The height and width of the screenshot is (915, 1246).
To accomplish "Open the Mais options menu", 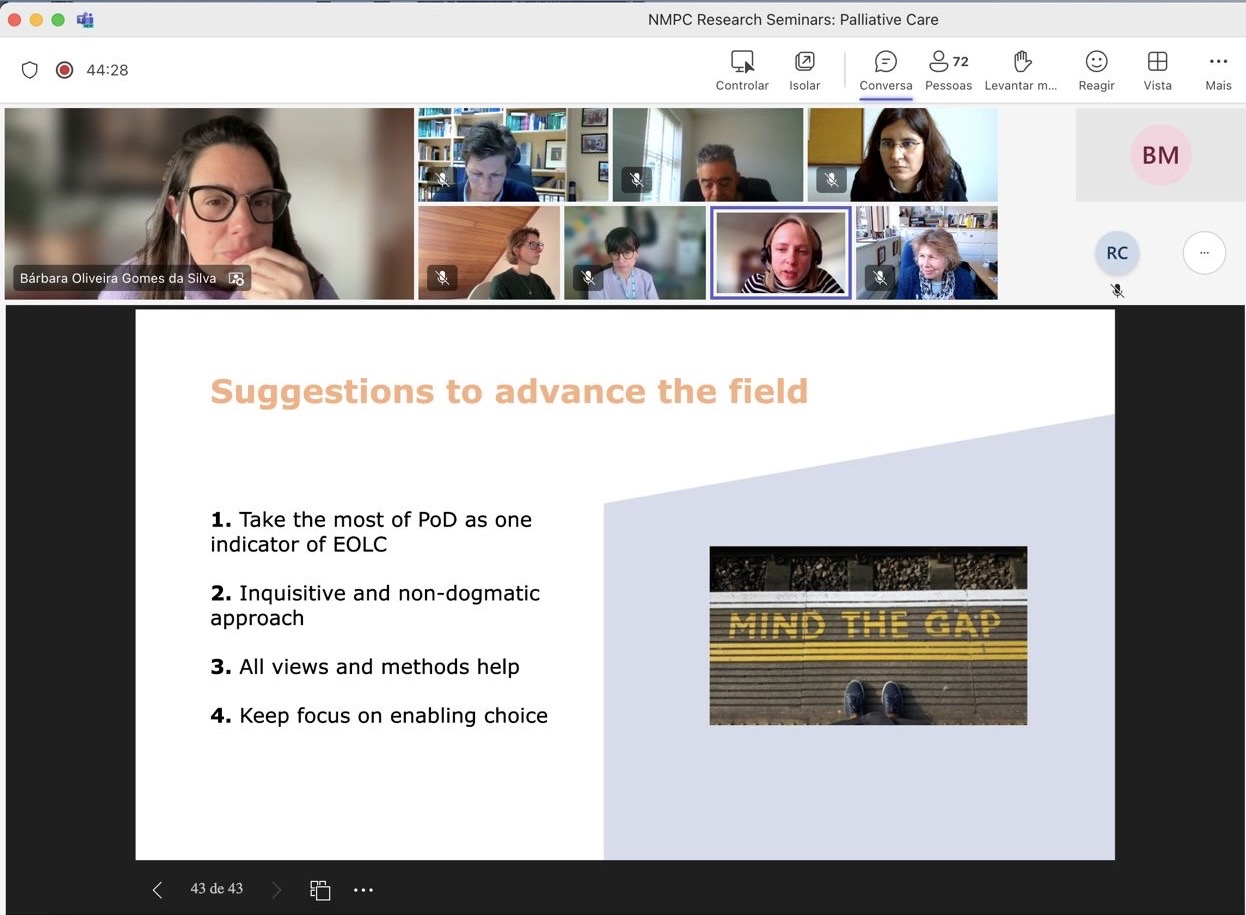I will [1218, 62].
